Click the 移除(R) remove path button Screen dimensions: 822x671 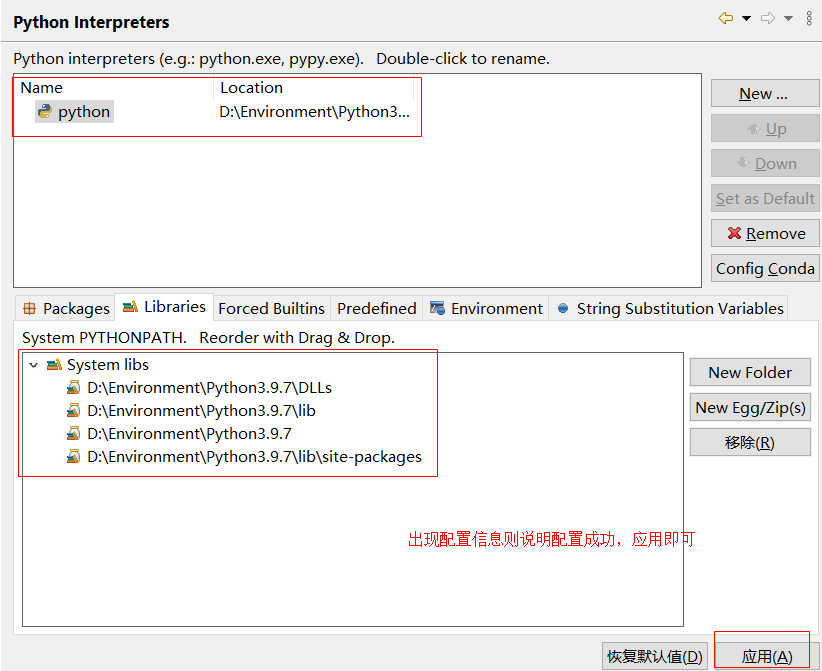pyautogui.click(x=750, y=442)
